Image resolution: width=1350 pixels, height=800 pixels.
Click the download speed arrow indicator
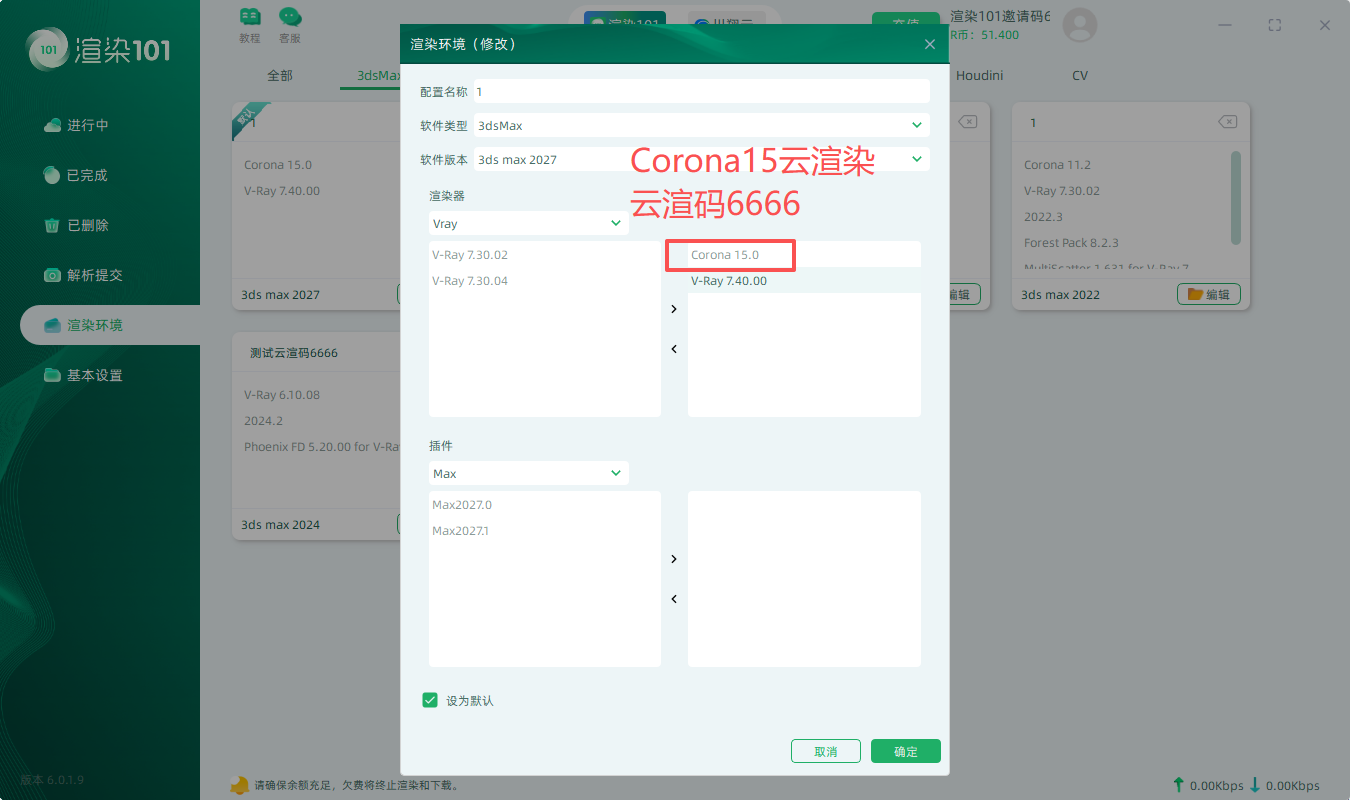(1256, 785)
